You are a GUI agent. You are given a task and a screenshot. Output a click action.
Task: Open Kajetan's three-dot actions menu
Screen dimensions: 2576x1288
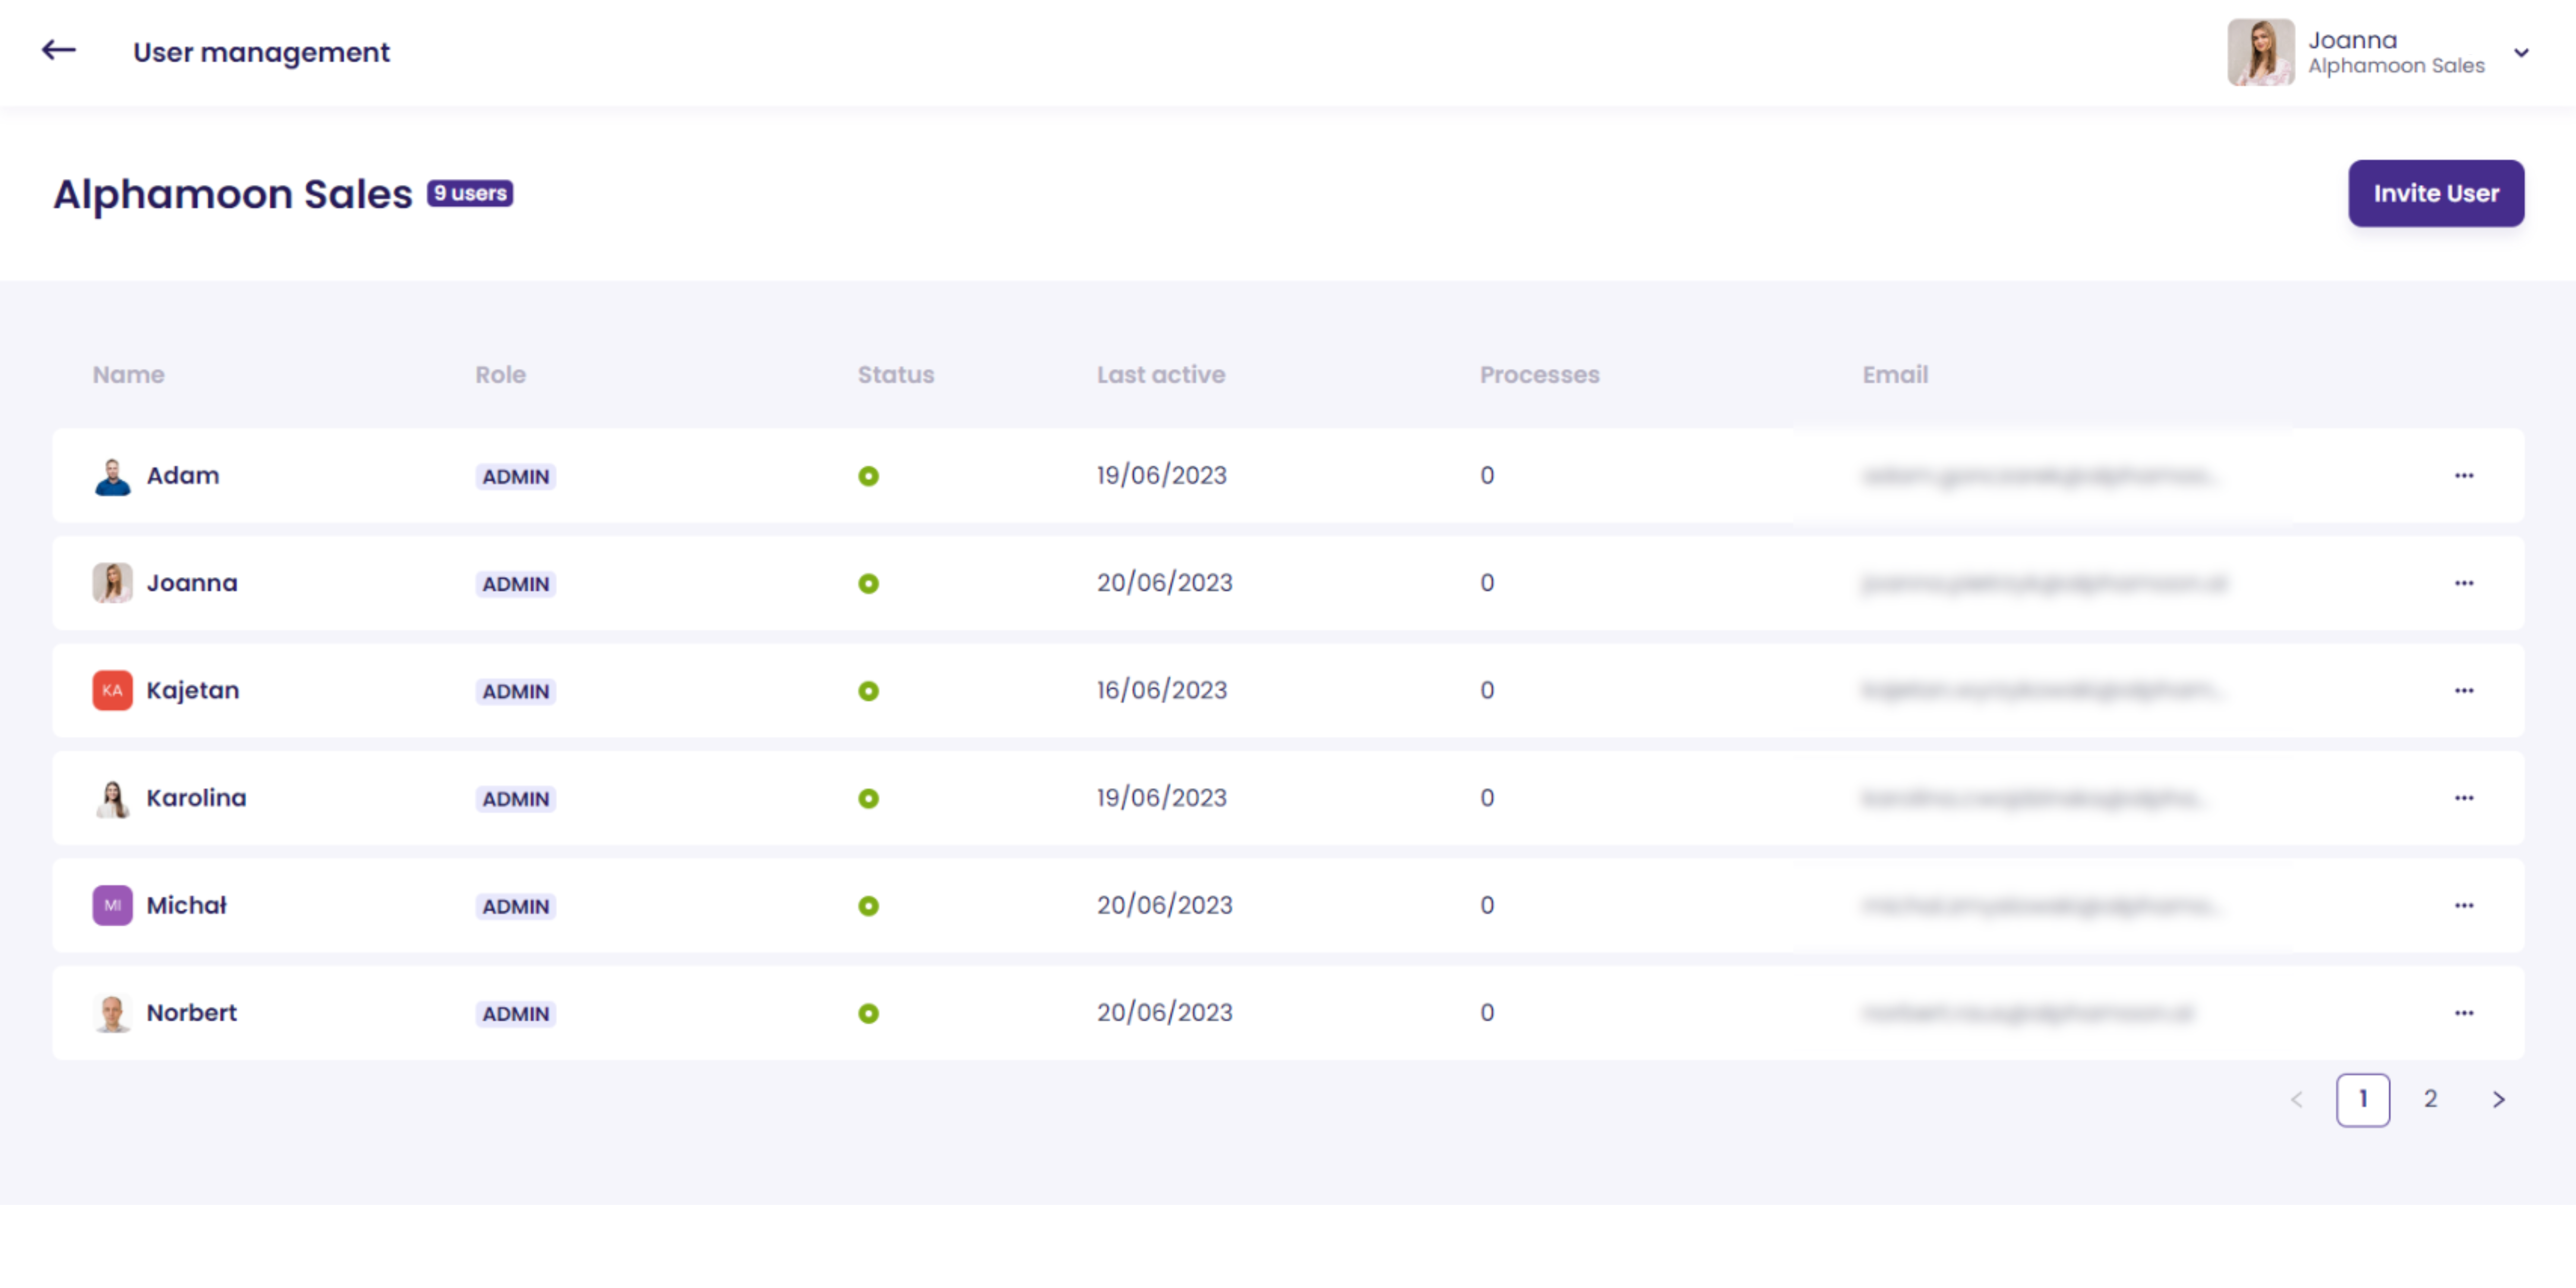point(2463,691)
